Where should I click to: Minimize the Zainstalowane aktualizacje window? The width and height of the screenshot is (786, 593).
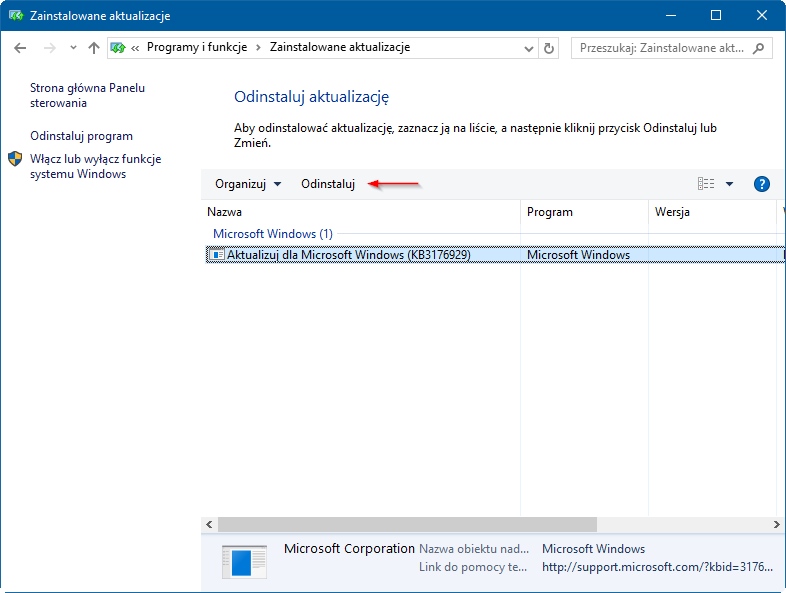pos(671,16)
